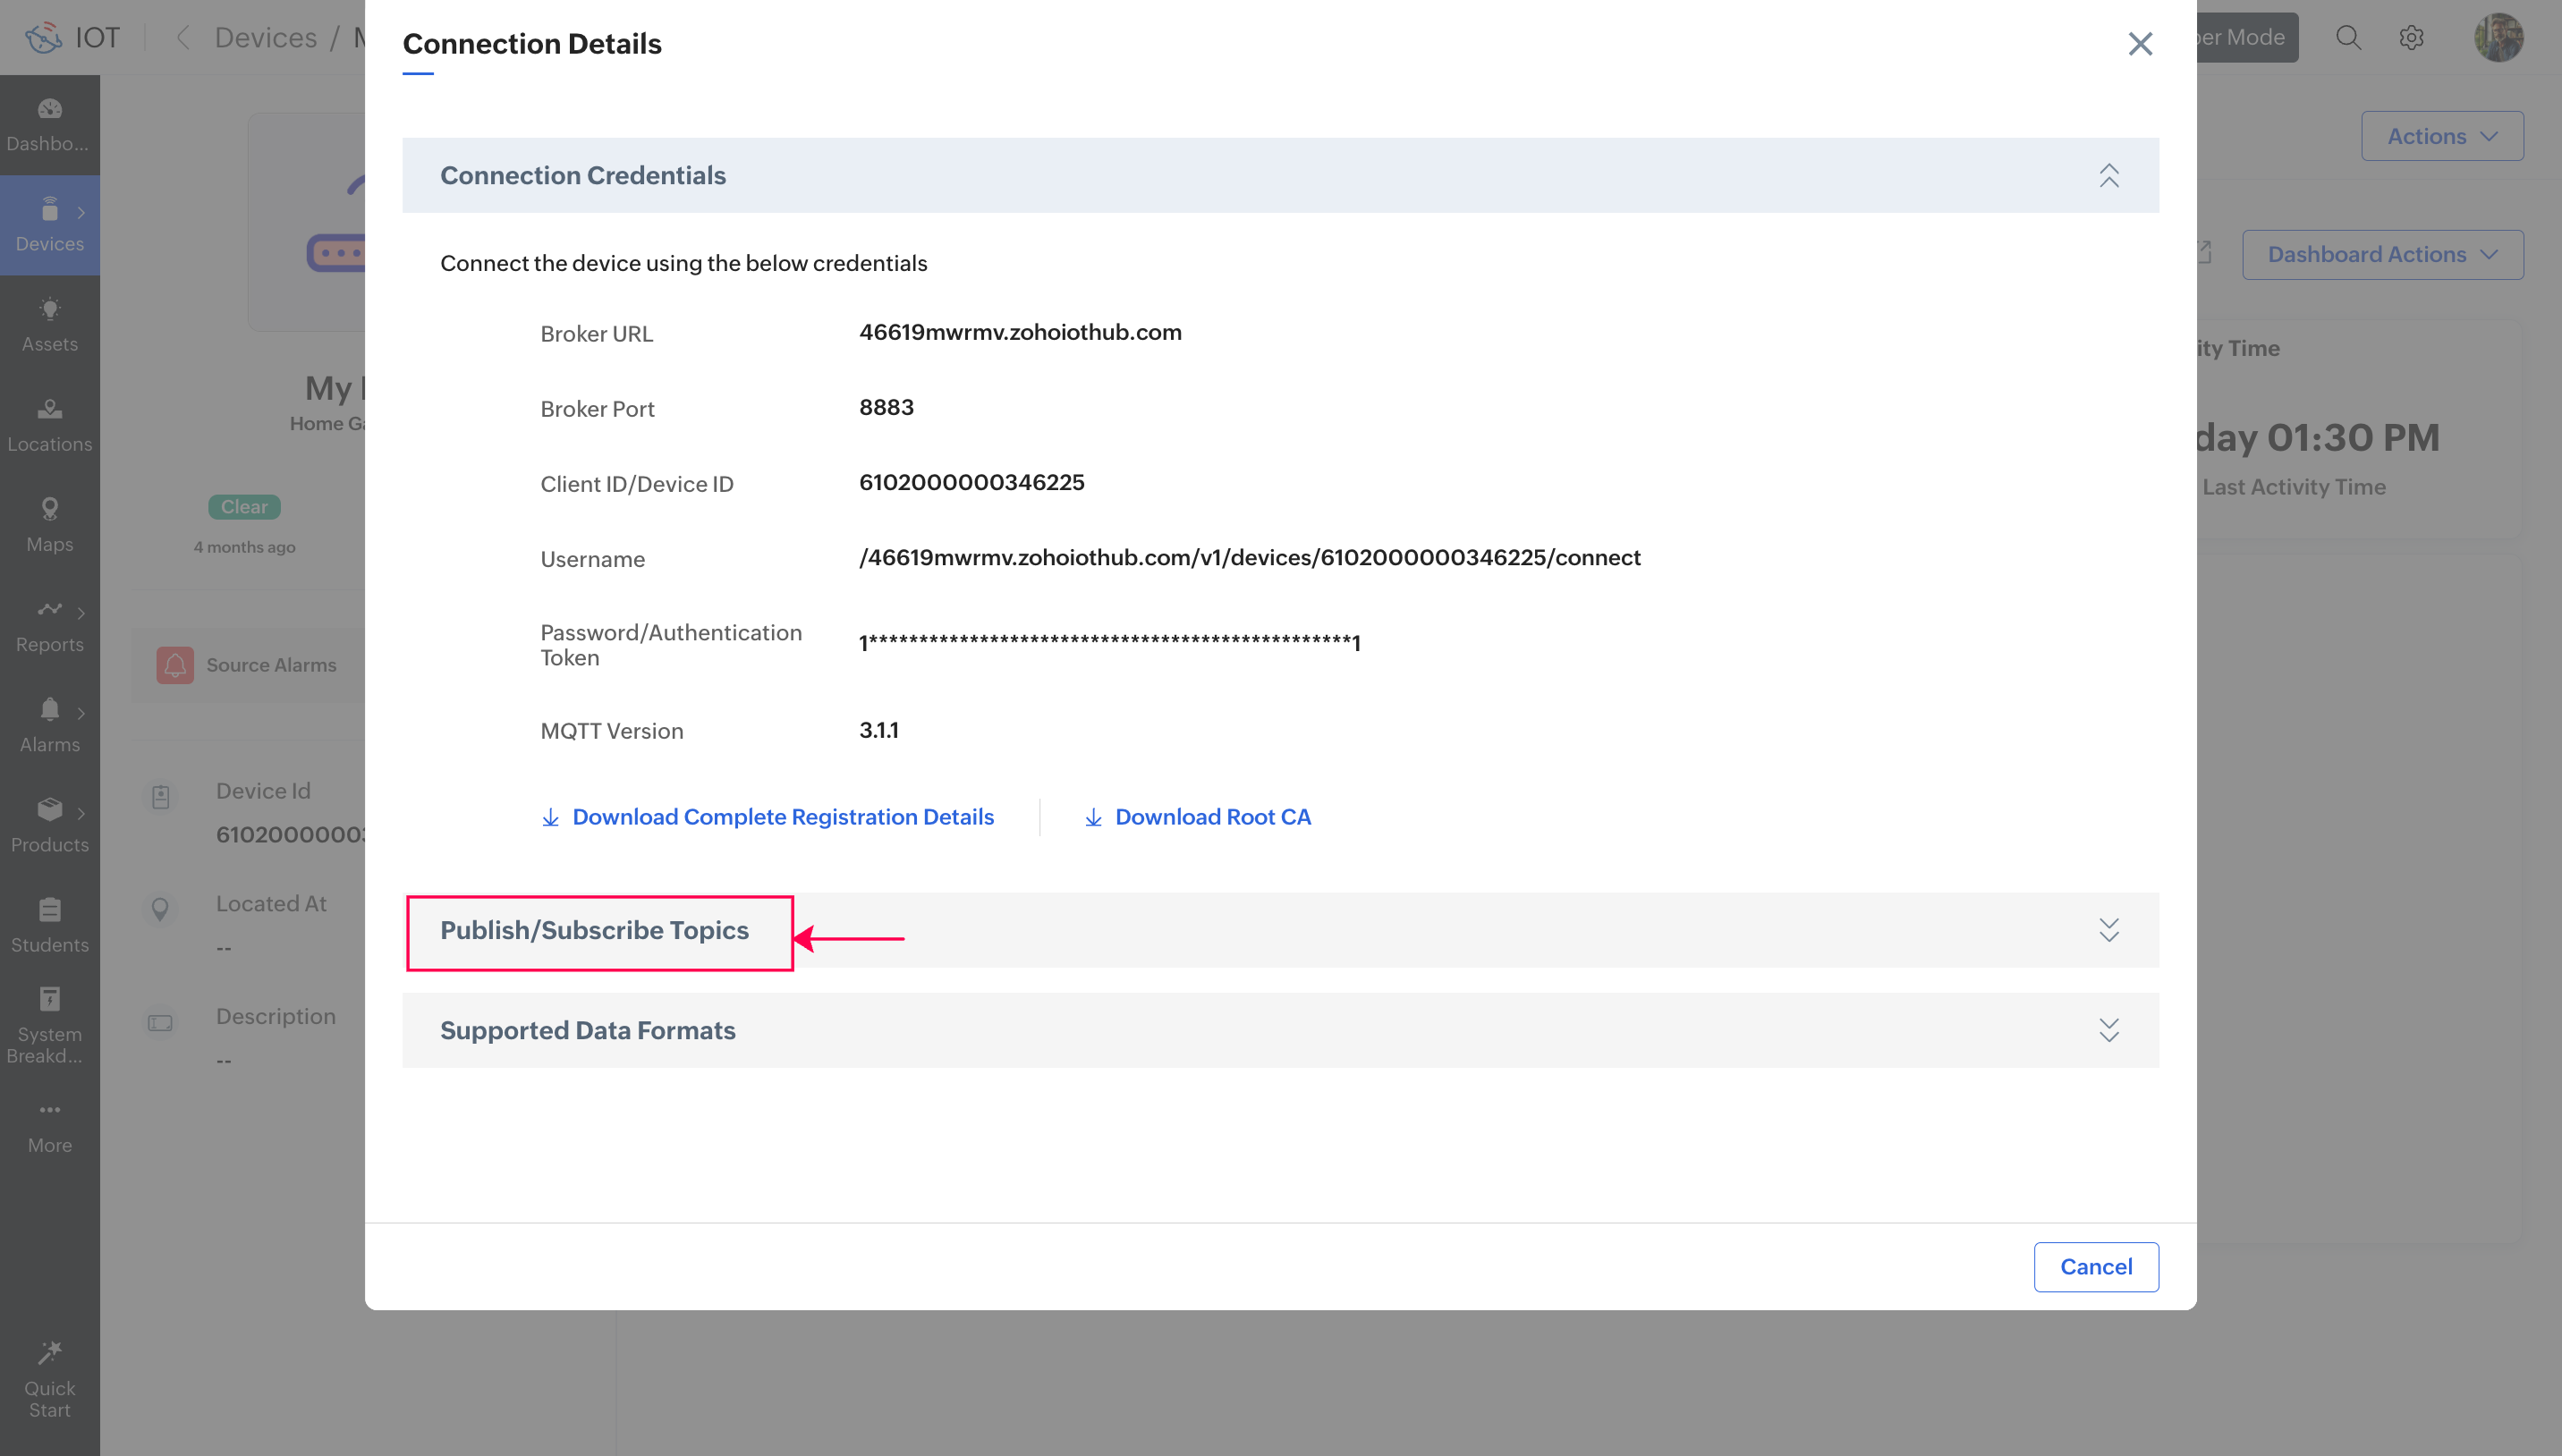Open Dashboard Actions dropdown

coord(2382,254)
